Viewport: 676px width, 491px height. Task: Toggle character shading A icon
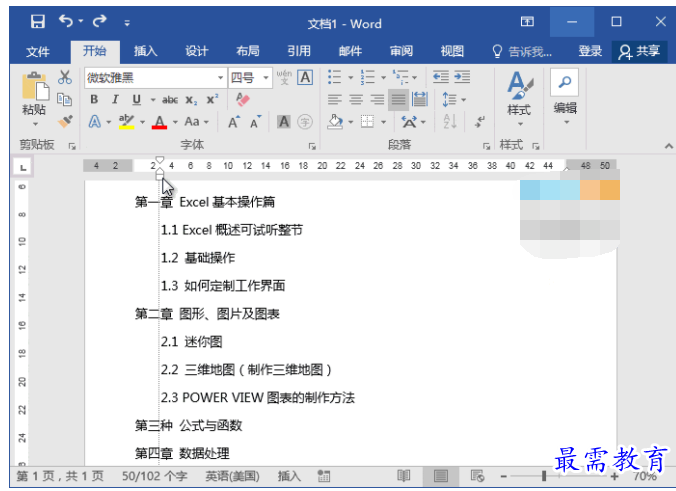click(x=284, y=122)
